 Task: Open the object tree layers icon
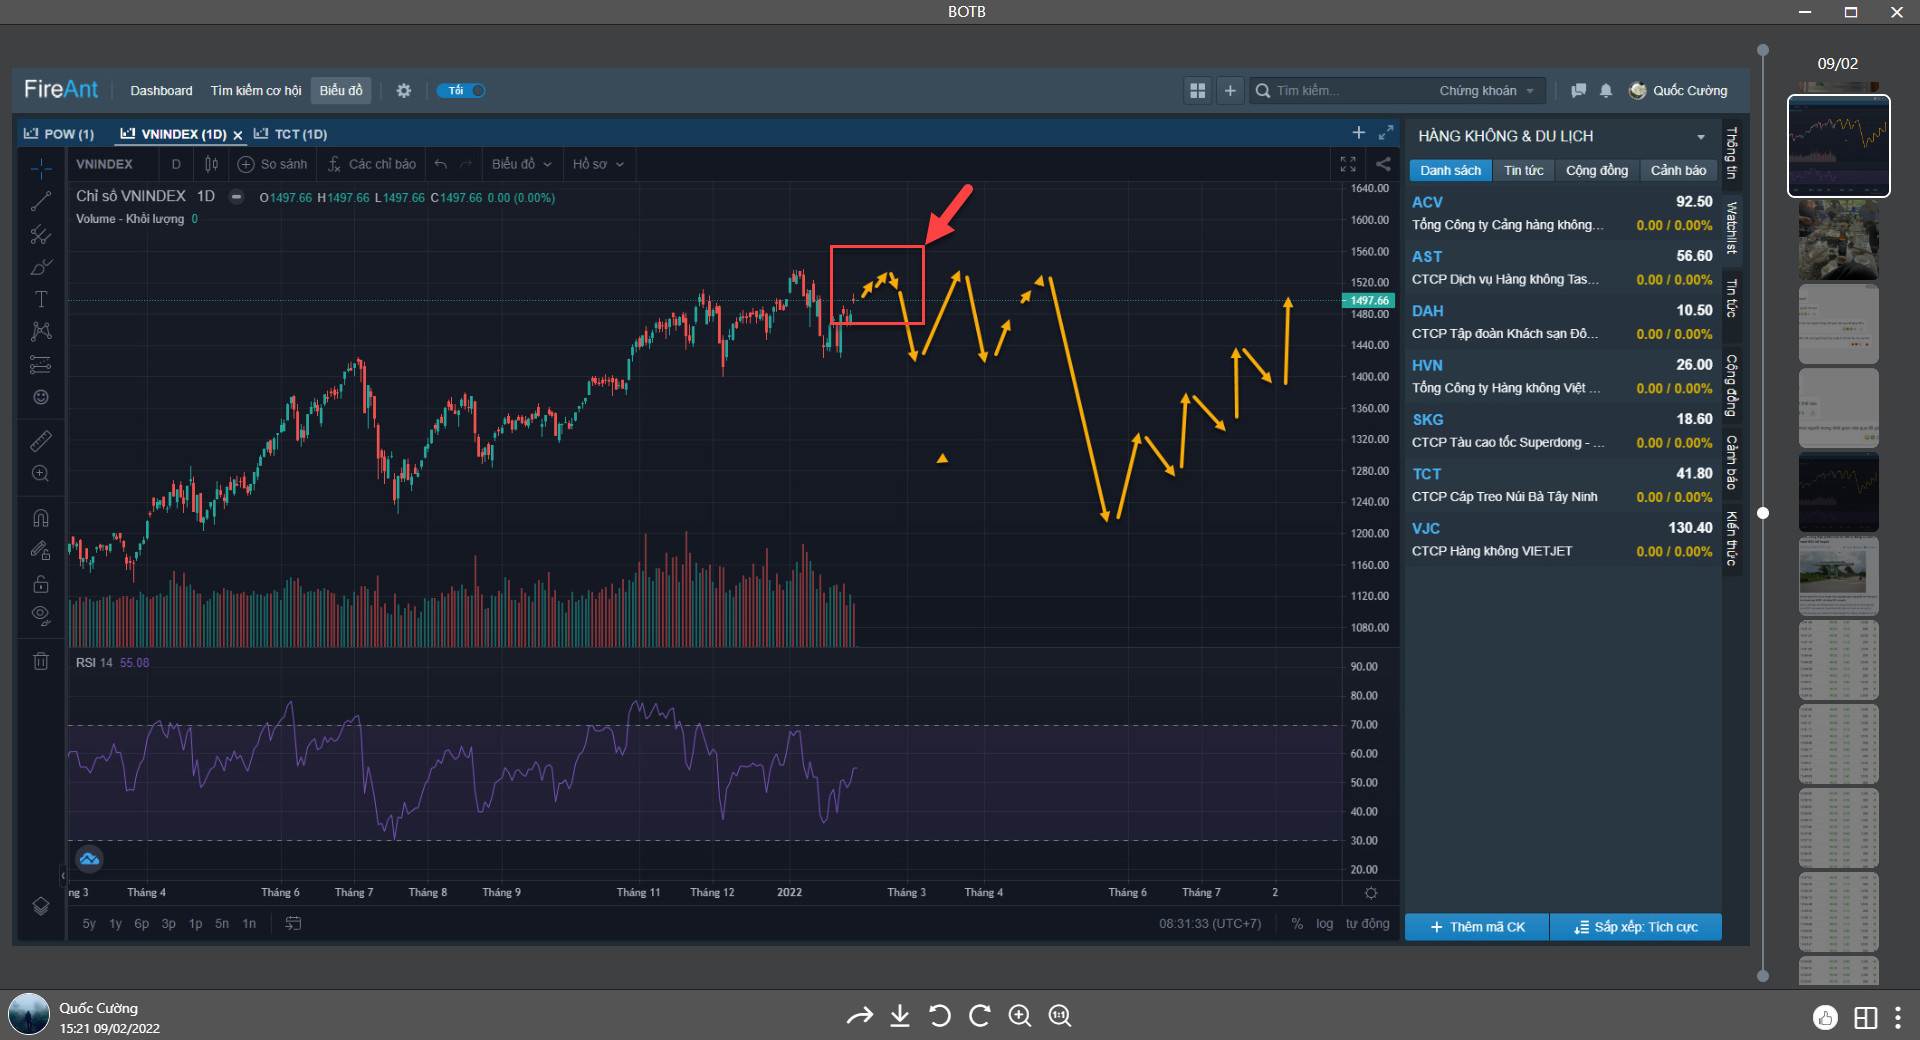[x=40, y=906]
